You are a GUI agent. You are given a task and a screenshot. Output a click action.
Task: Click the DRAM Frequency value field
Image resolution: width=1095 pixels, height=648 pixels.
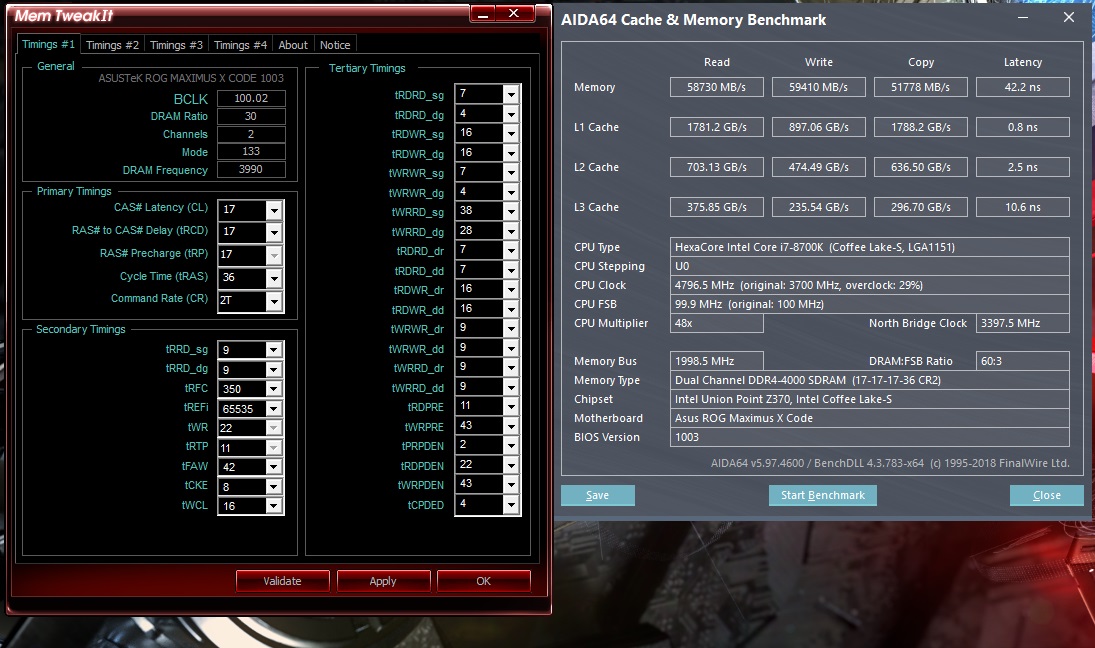(251, 170)
